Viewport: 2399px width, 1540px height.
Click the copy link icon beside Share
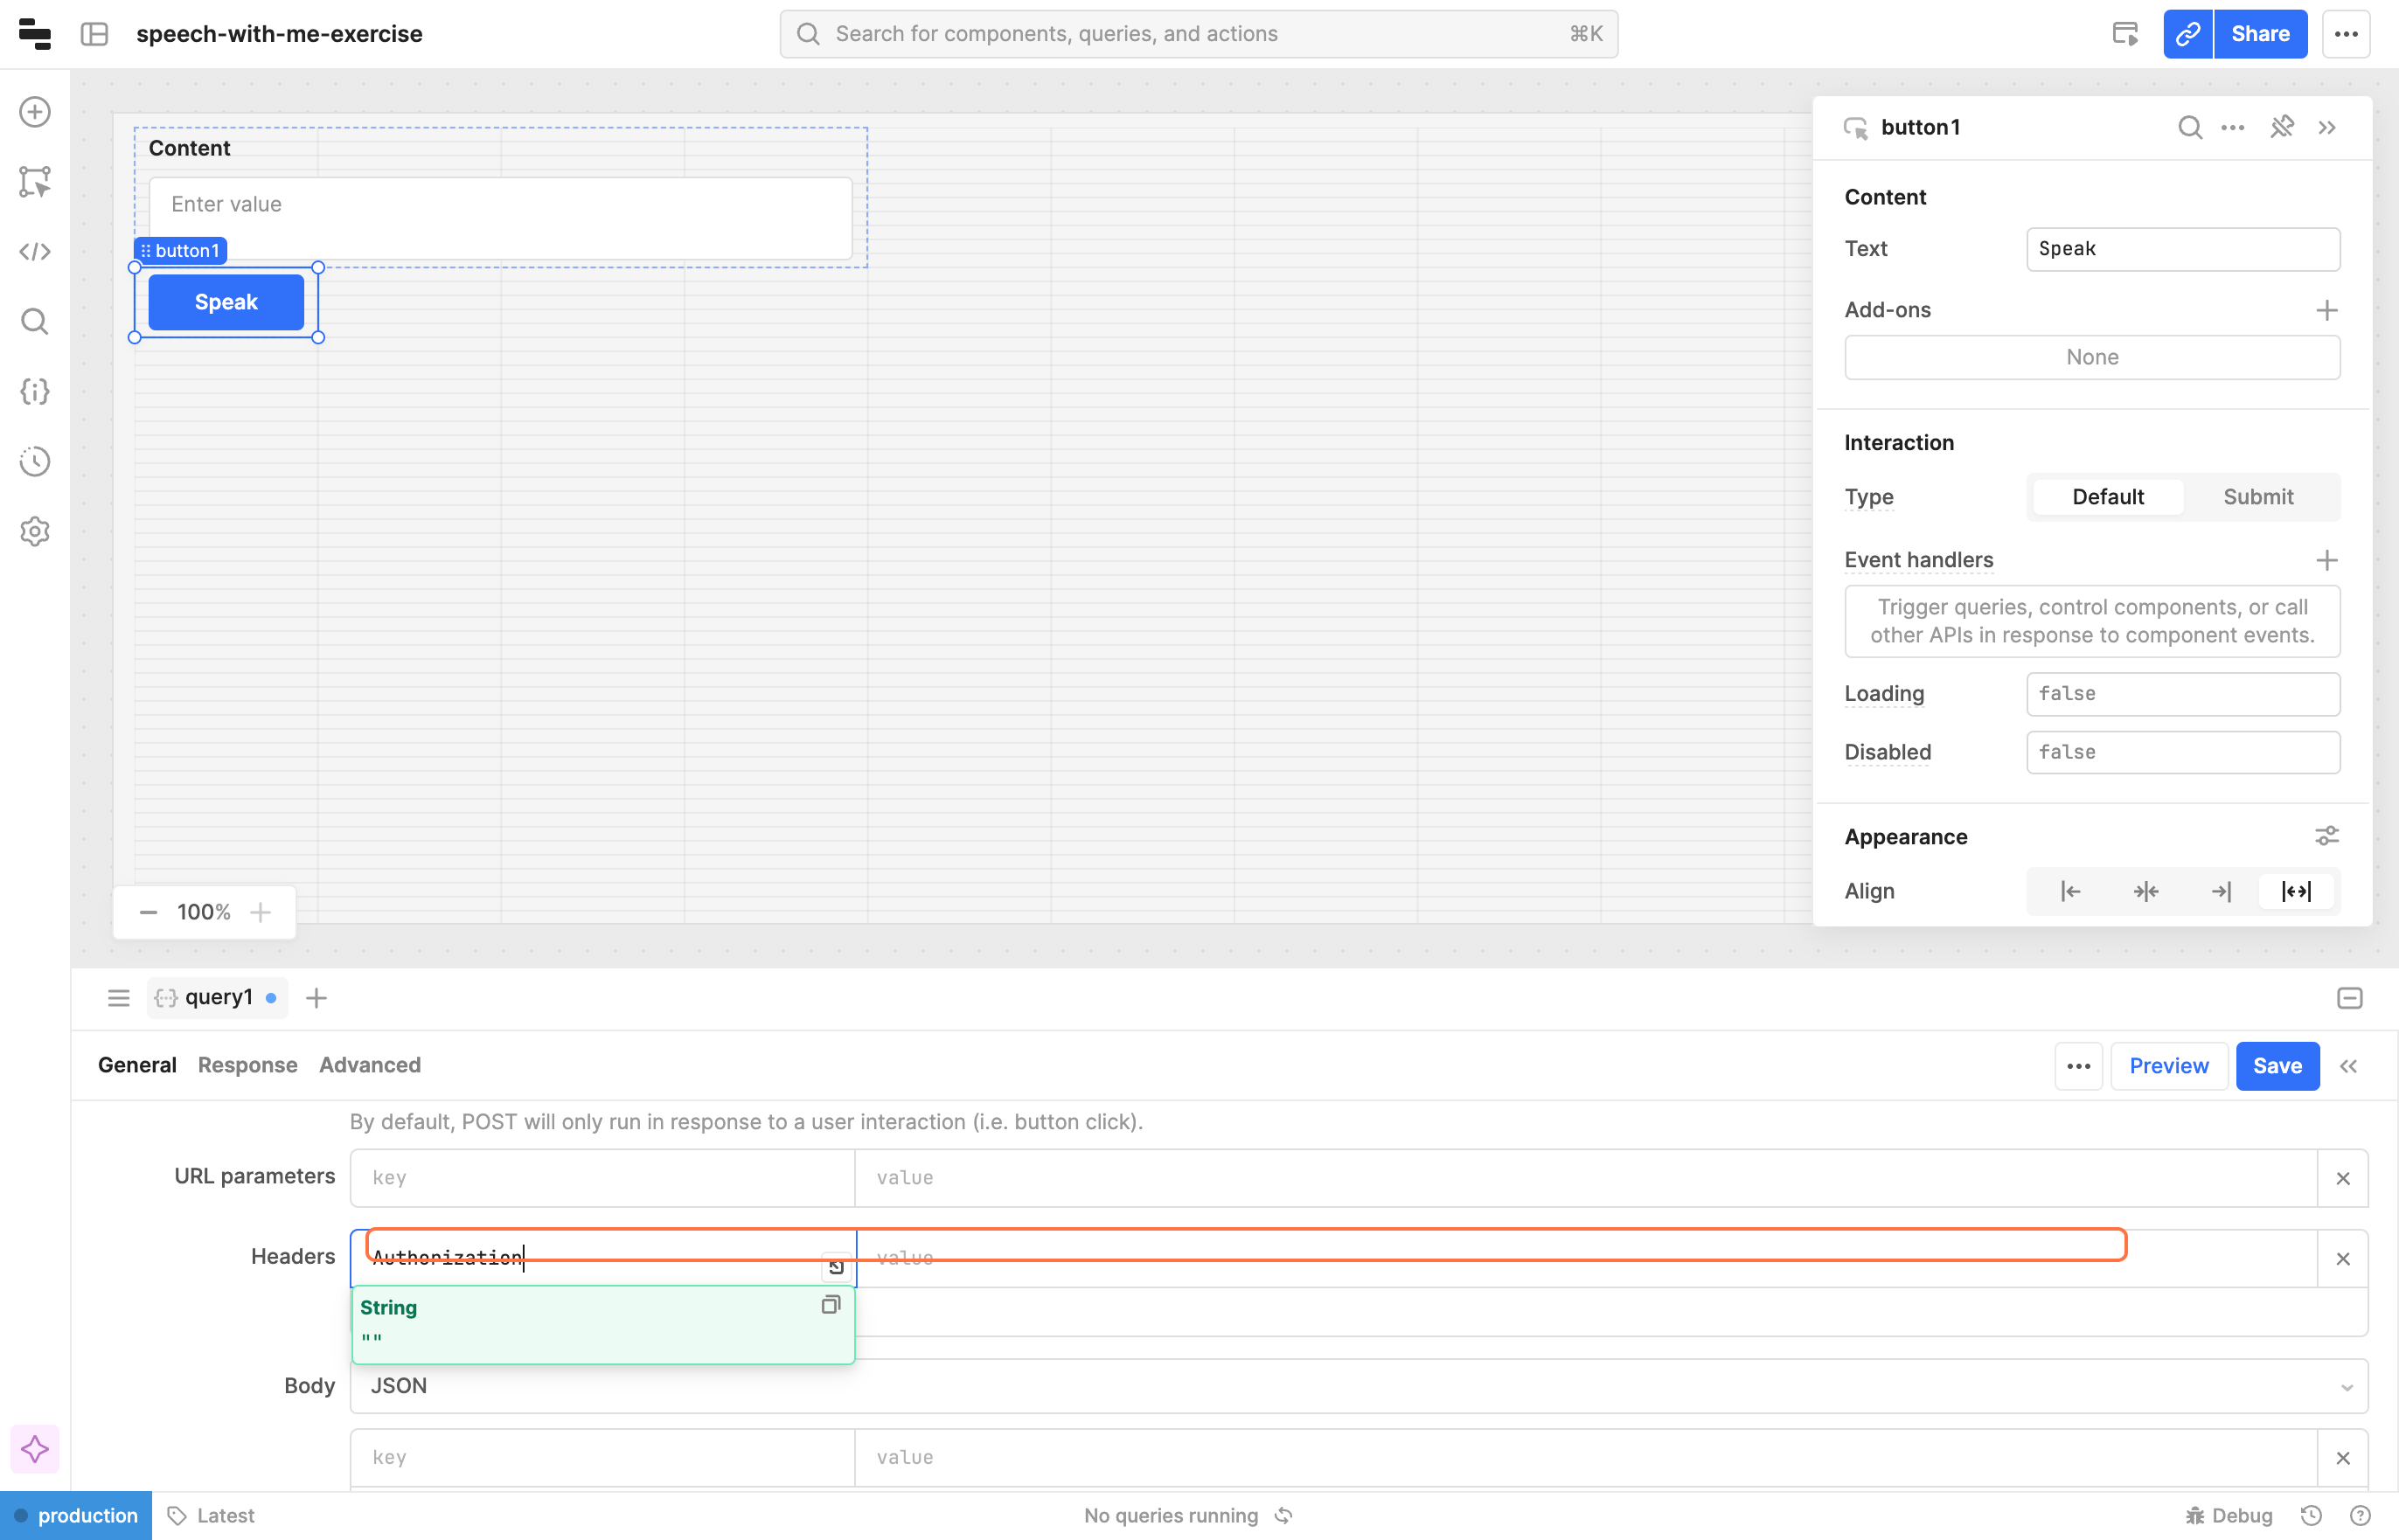pos(2187,34)
